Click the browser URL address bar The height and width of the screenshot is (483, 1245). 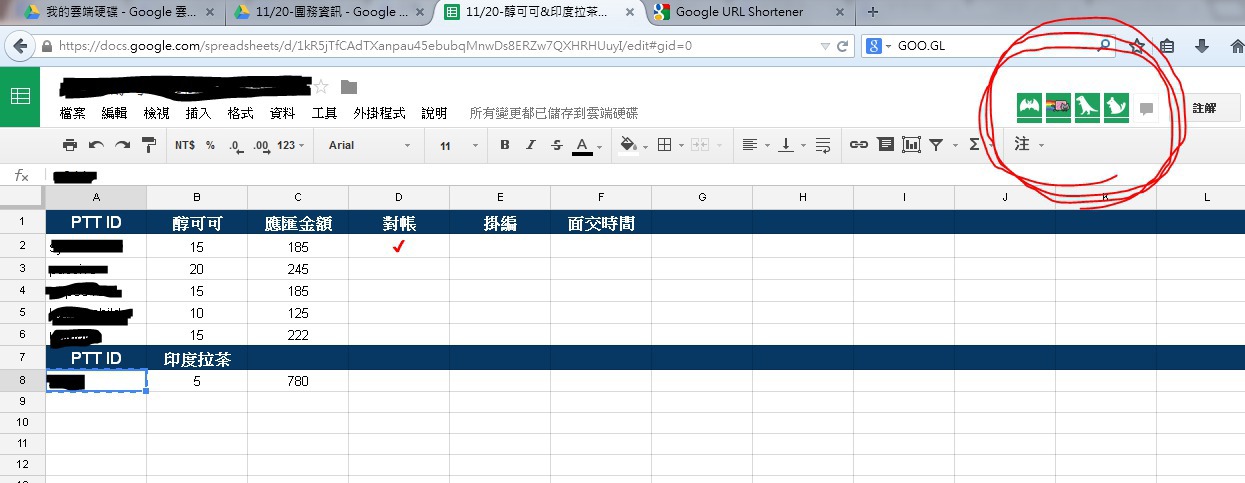pyautogui.click(x=430, y=46)
